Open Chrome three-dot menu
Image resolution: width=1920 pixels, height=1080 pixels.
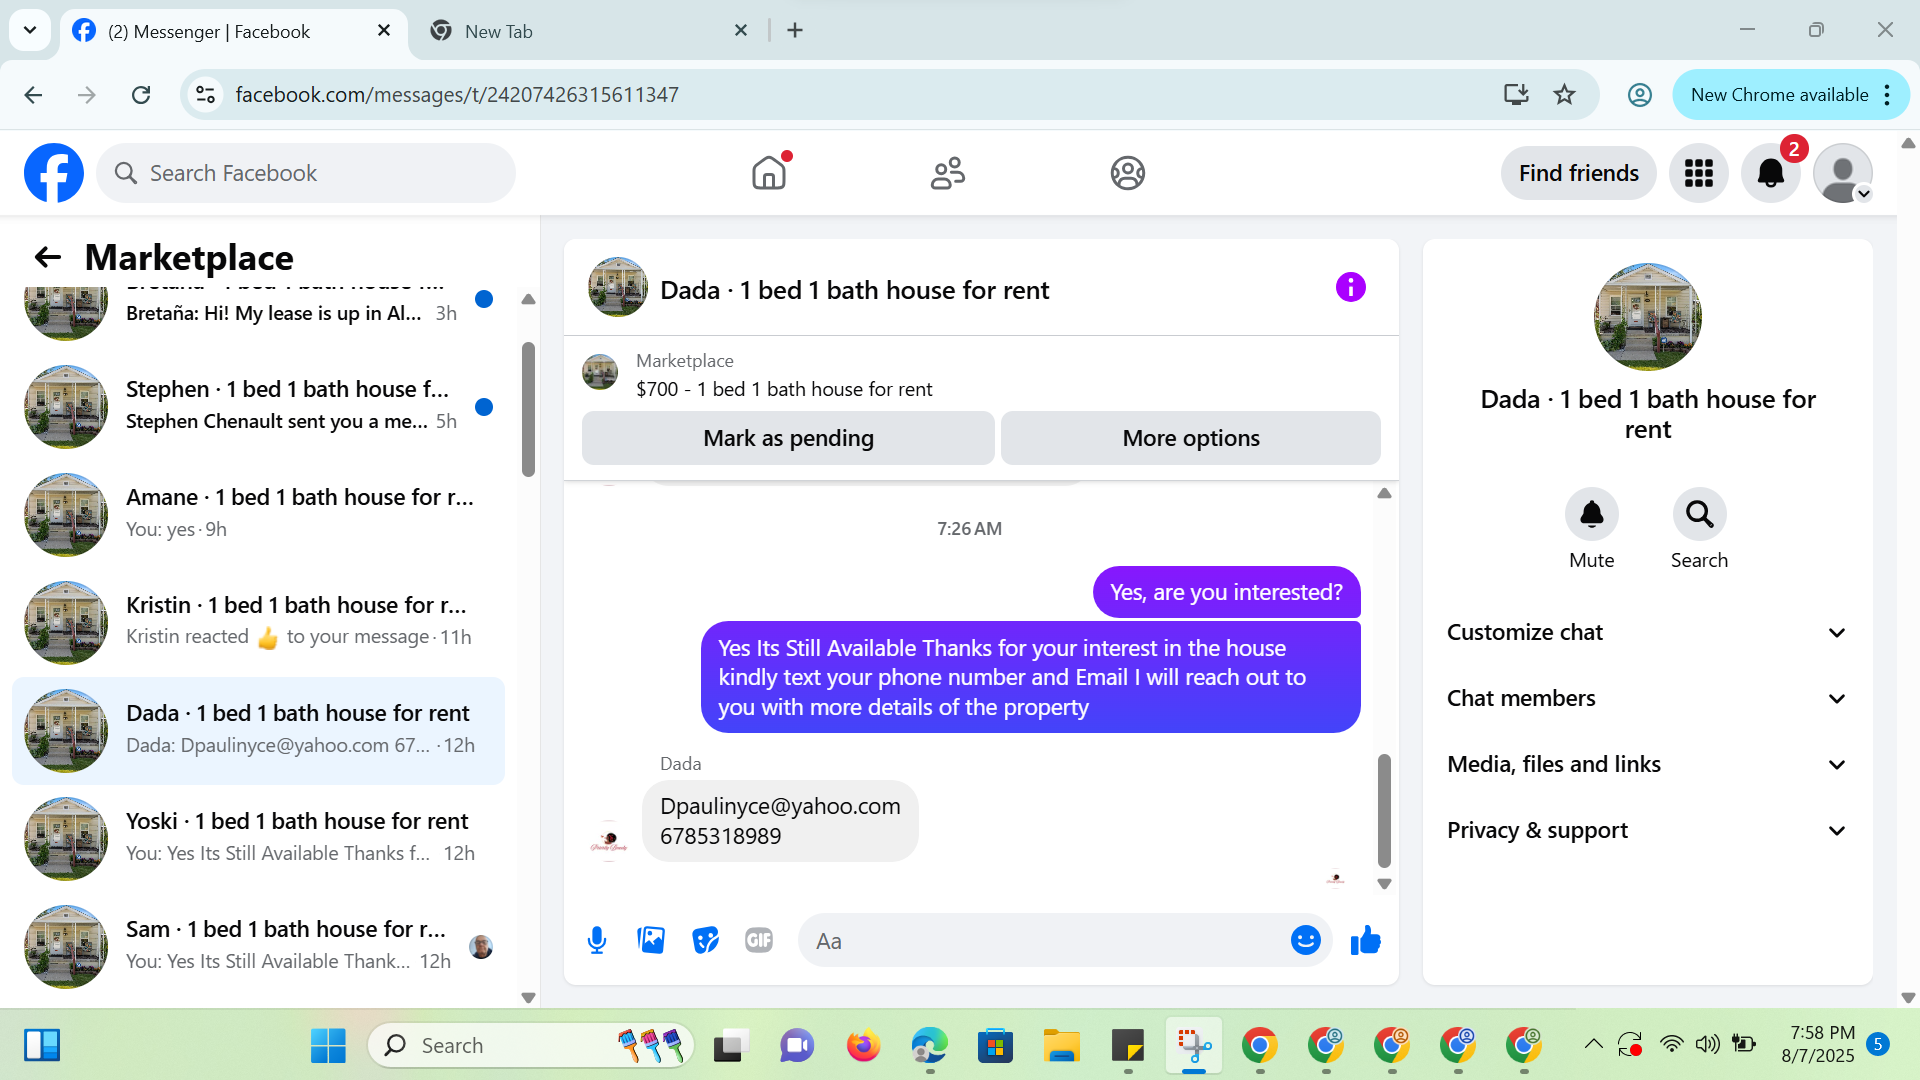[1887, 95]
